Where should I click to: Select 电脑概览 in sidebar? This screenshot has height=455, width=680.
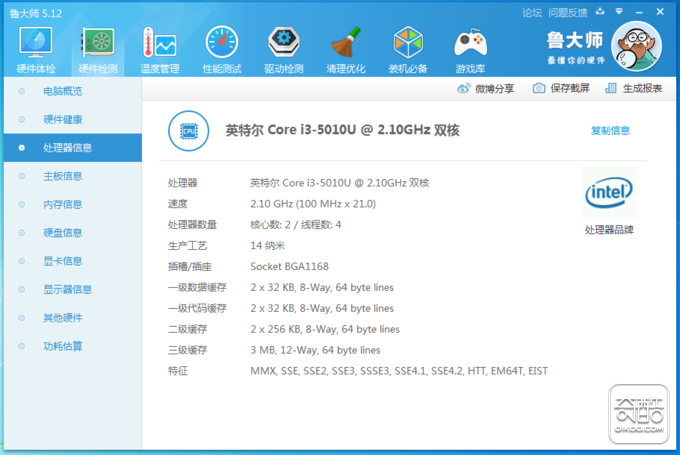(73, 91)
